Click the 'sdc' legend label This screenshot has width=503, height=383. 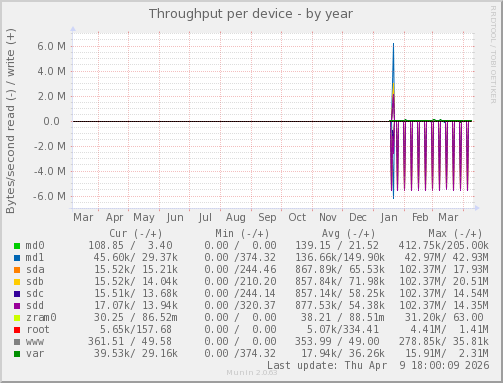(35, 294)
